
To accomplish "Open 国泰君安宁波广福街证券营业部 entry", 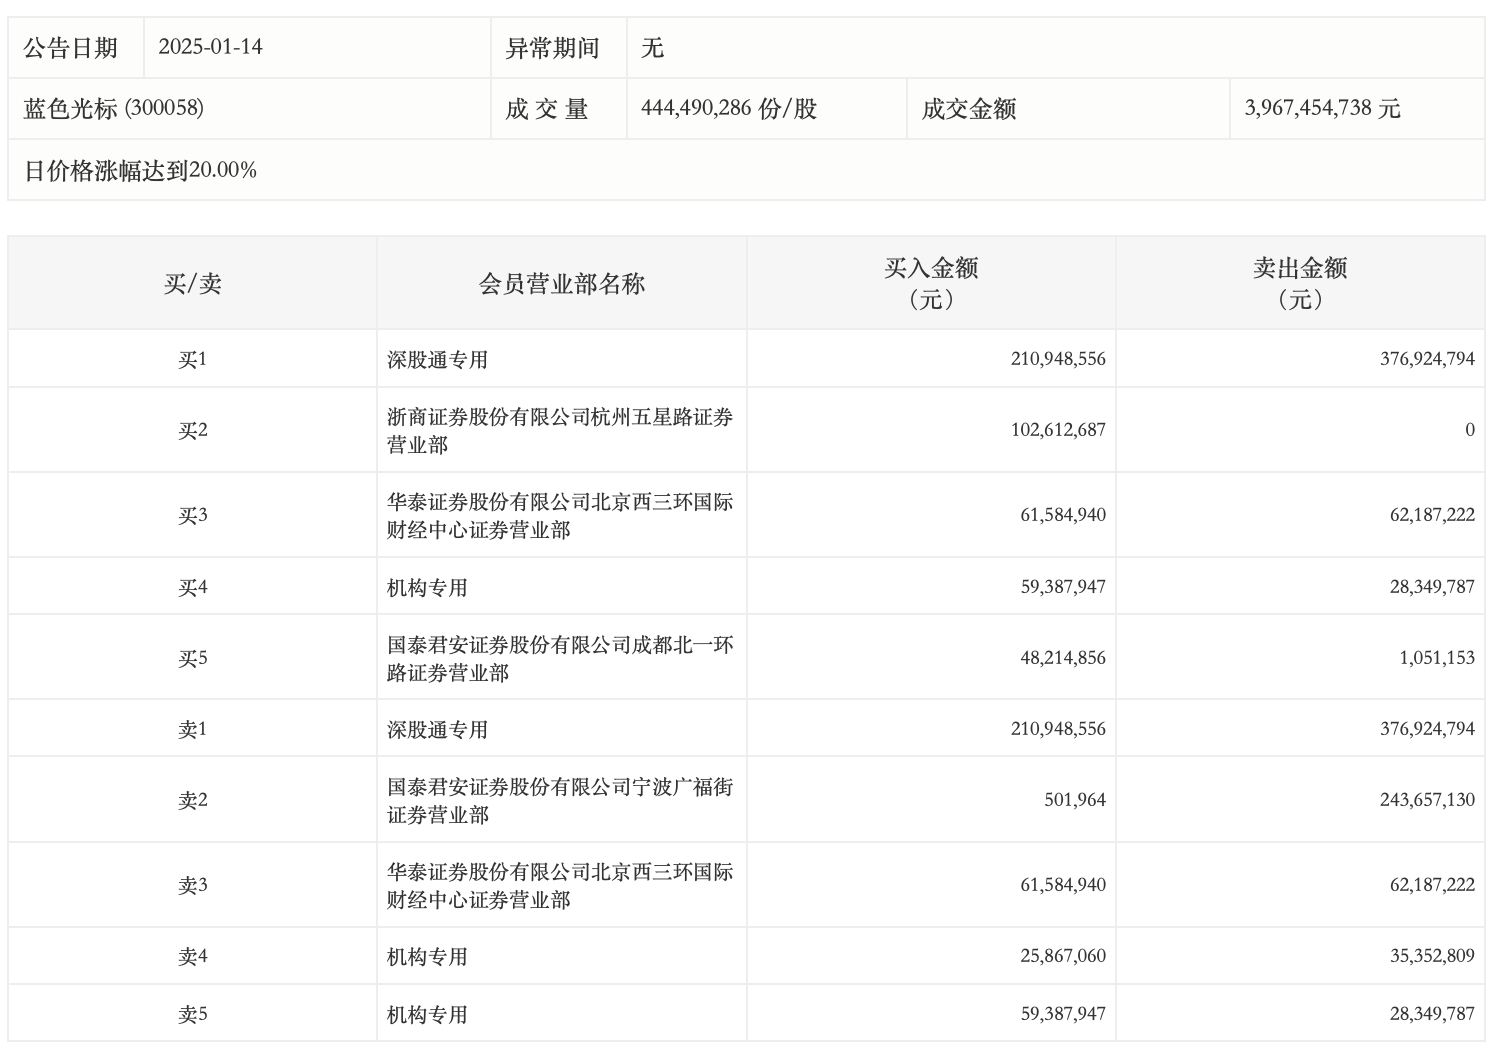I will tap(559, 801).
